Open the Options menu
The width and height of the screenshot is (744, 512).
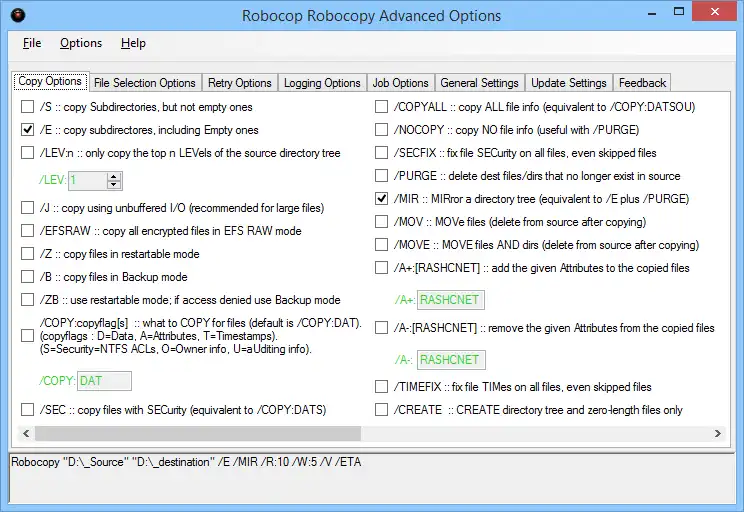tap(81, 43)
